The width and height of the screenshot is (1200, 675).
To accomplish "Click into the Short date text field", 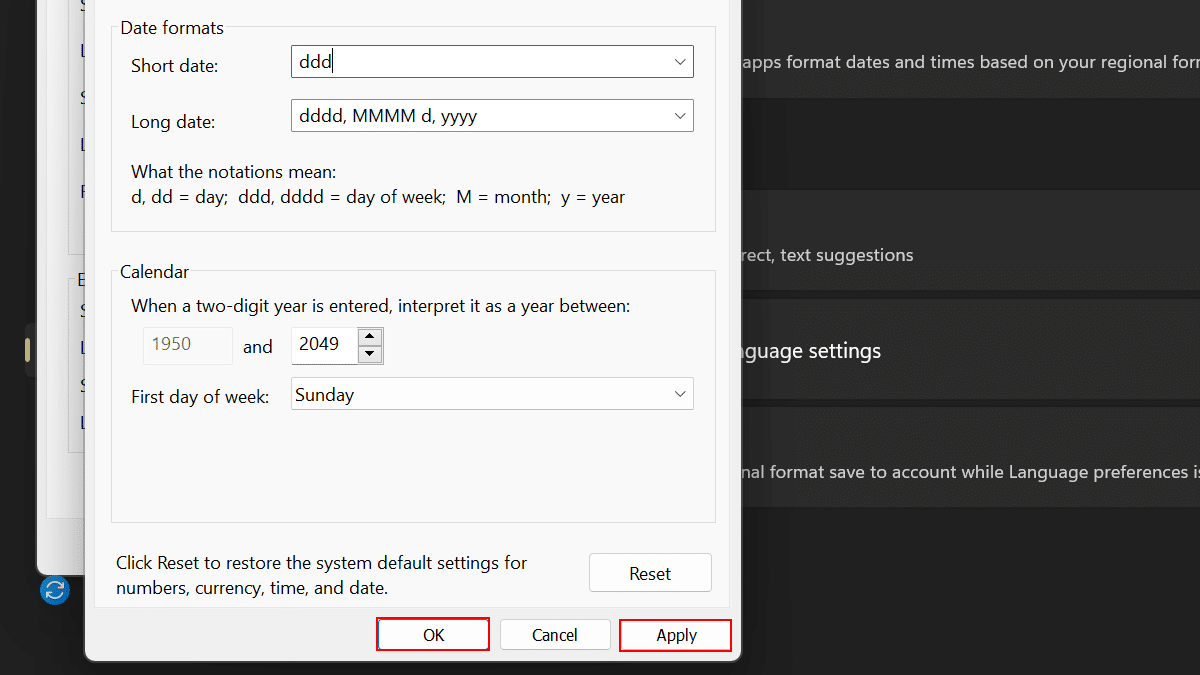I will 480,62.
